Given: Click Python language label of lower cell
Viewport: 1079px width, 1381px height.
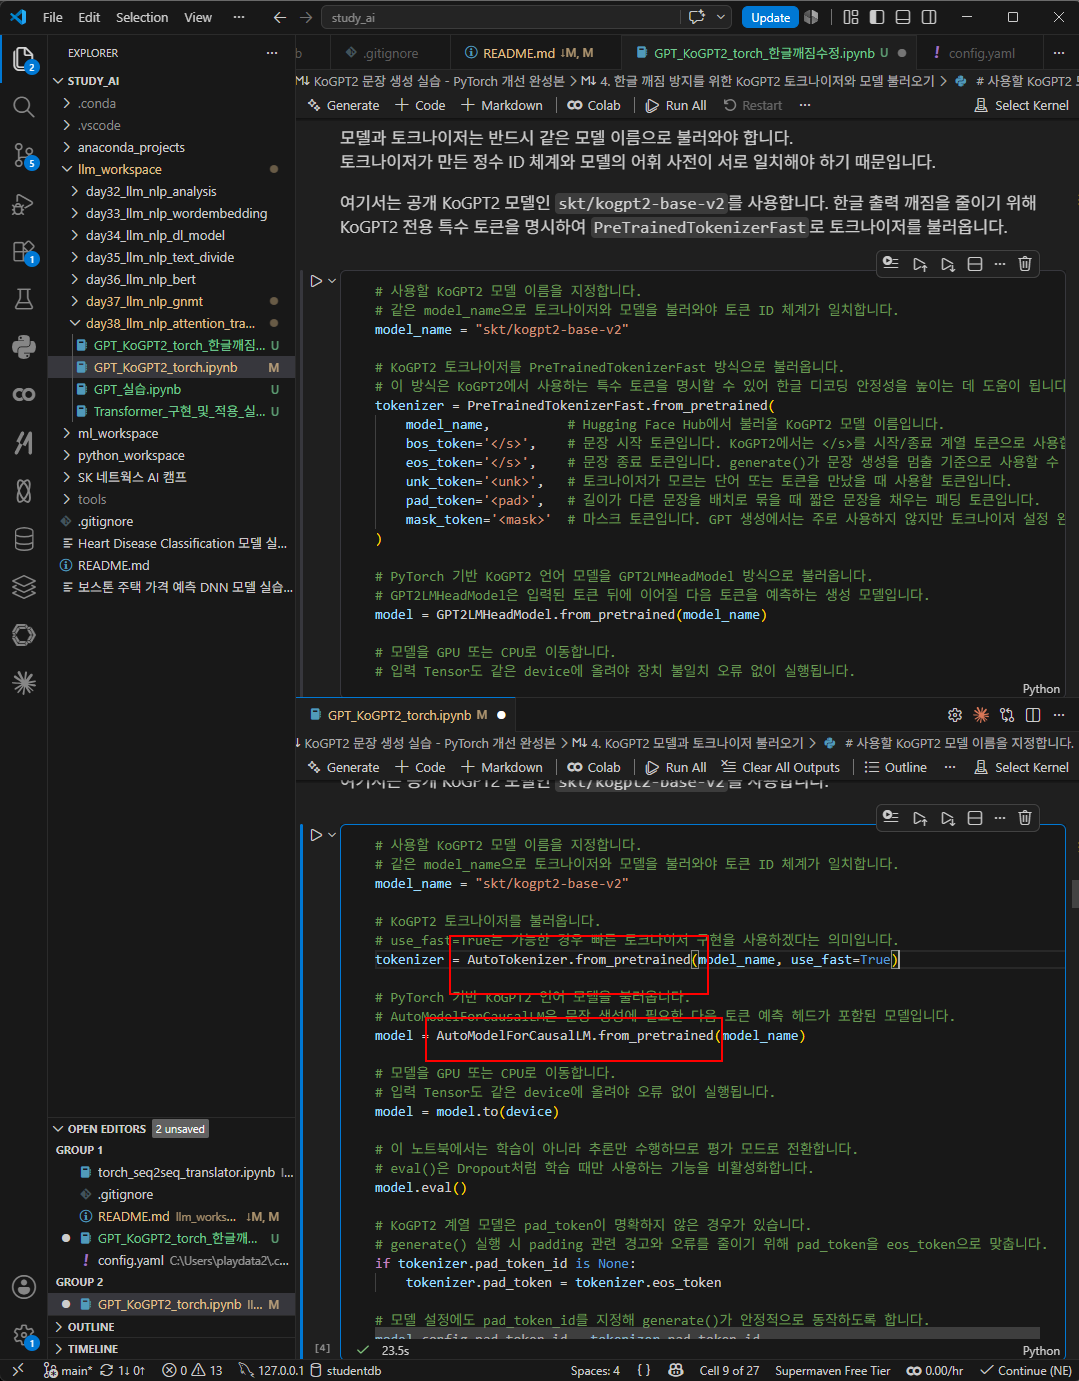Looking at the screenshot, I should click(x=1041, y=1350).
